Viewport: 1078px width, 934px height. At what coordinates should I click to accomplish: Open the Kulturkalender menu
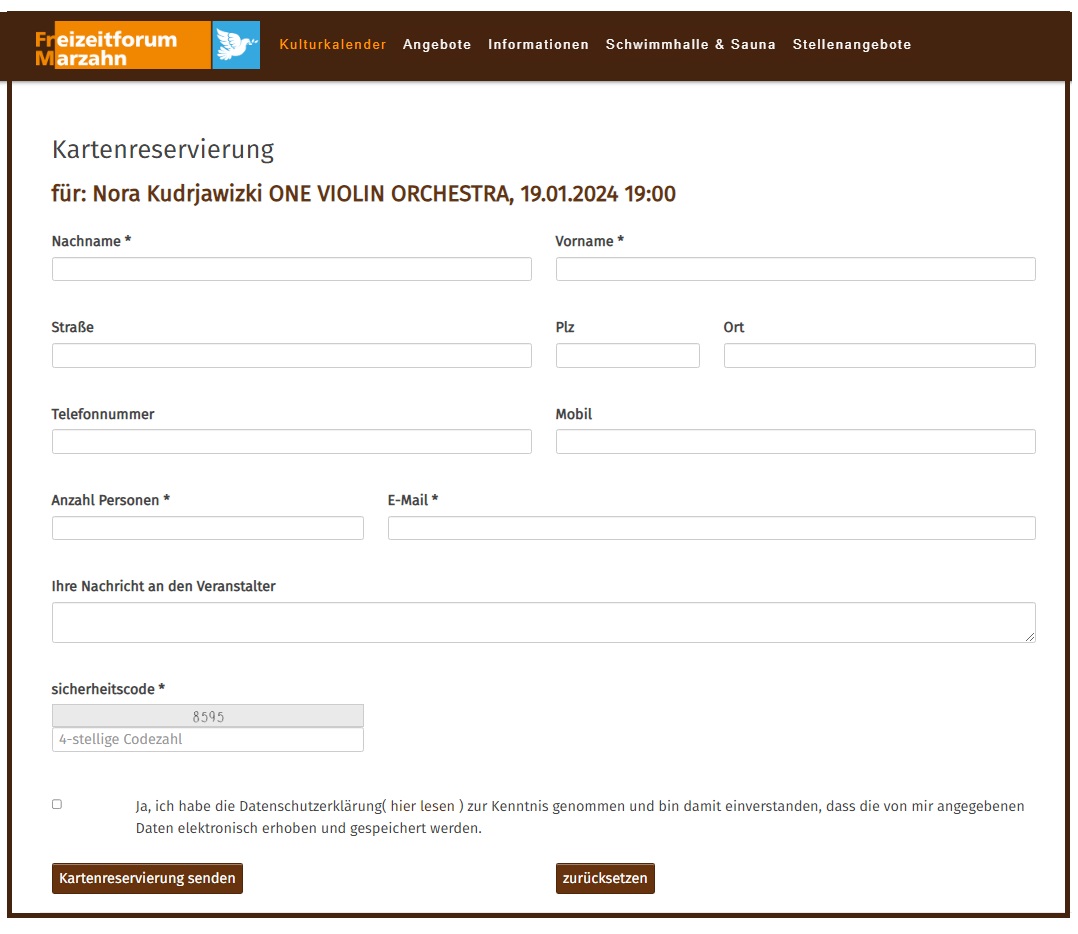[333, 45]
